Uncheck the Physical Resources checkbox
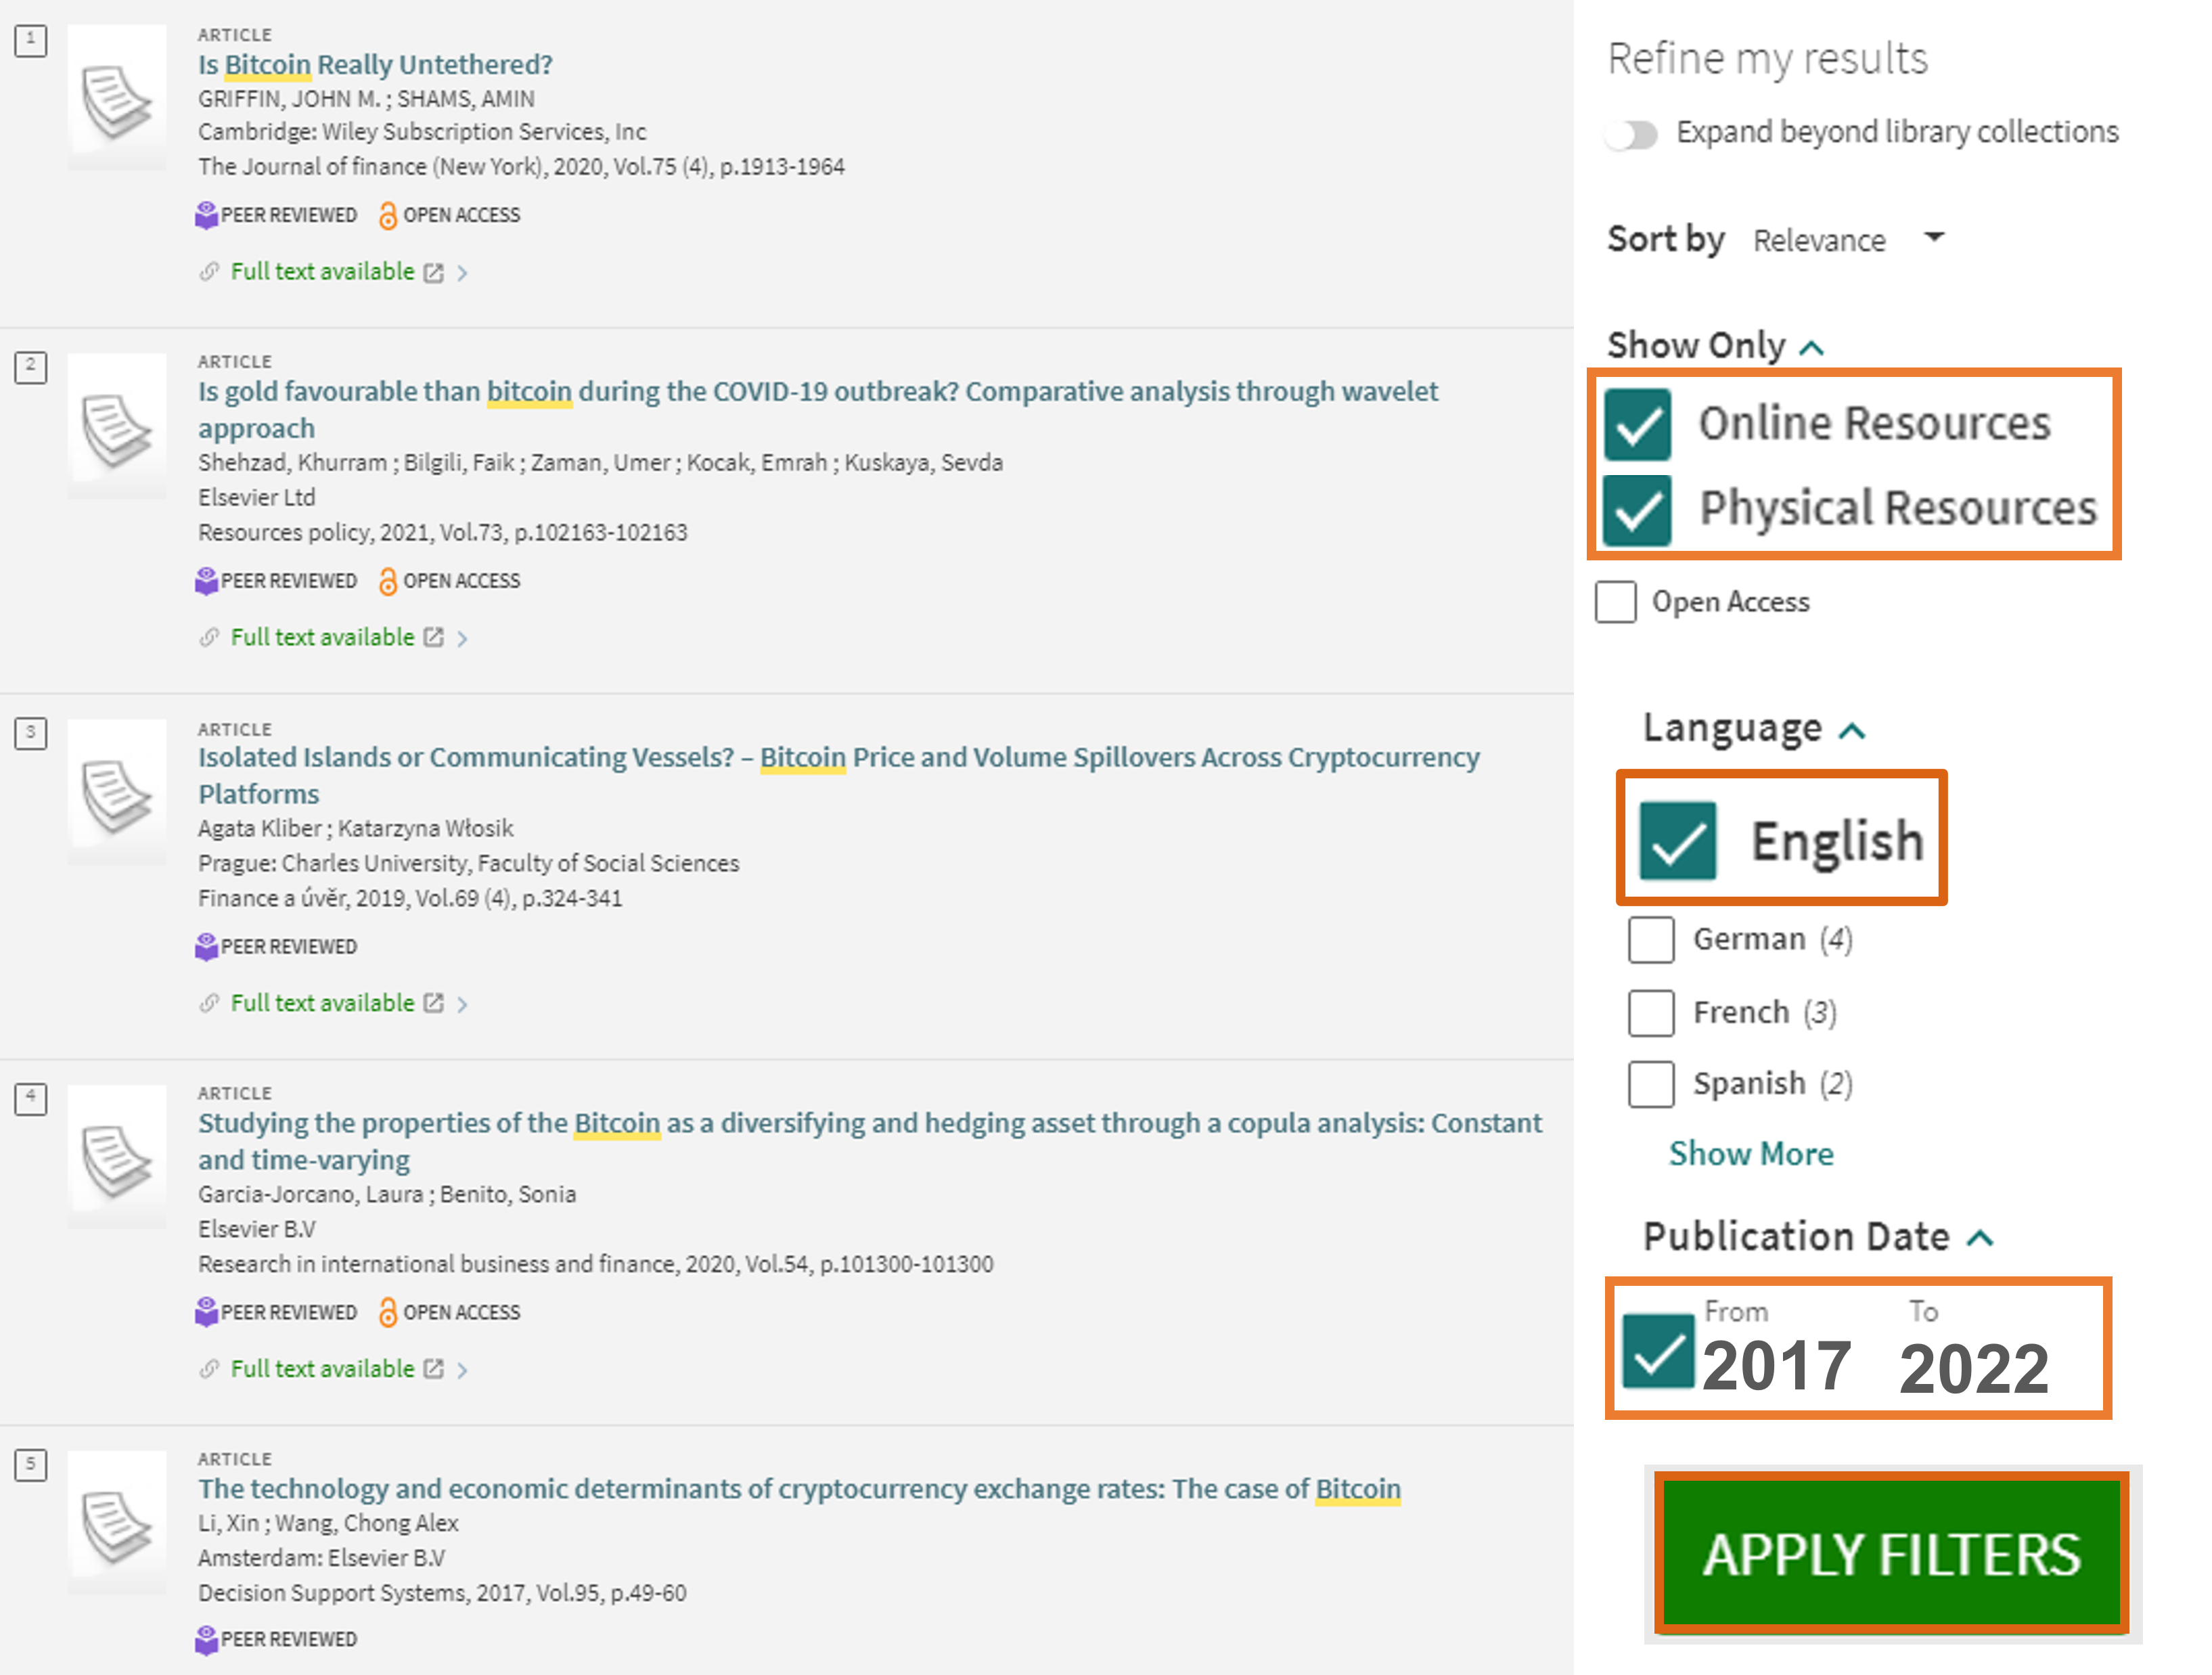2212x1675 pixels. point(1637,509)
